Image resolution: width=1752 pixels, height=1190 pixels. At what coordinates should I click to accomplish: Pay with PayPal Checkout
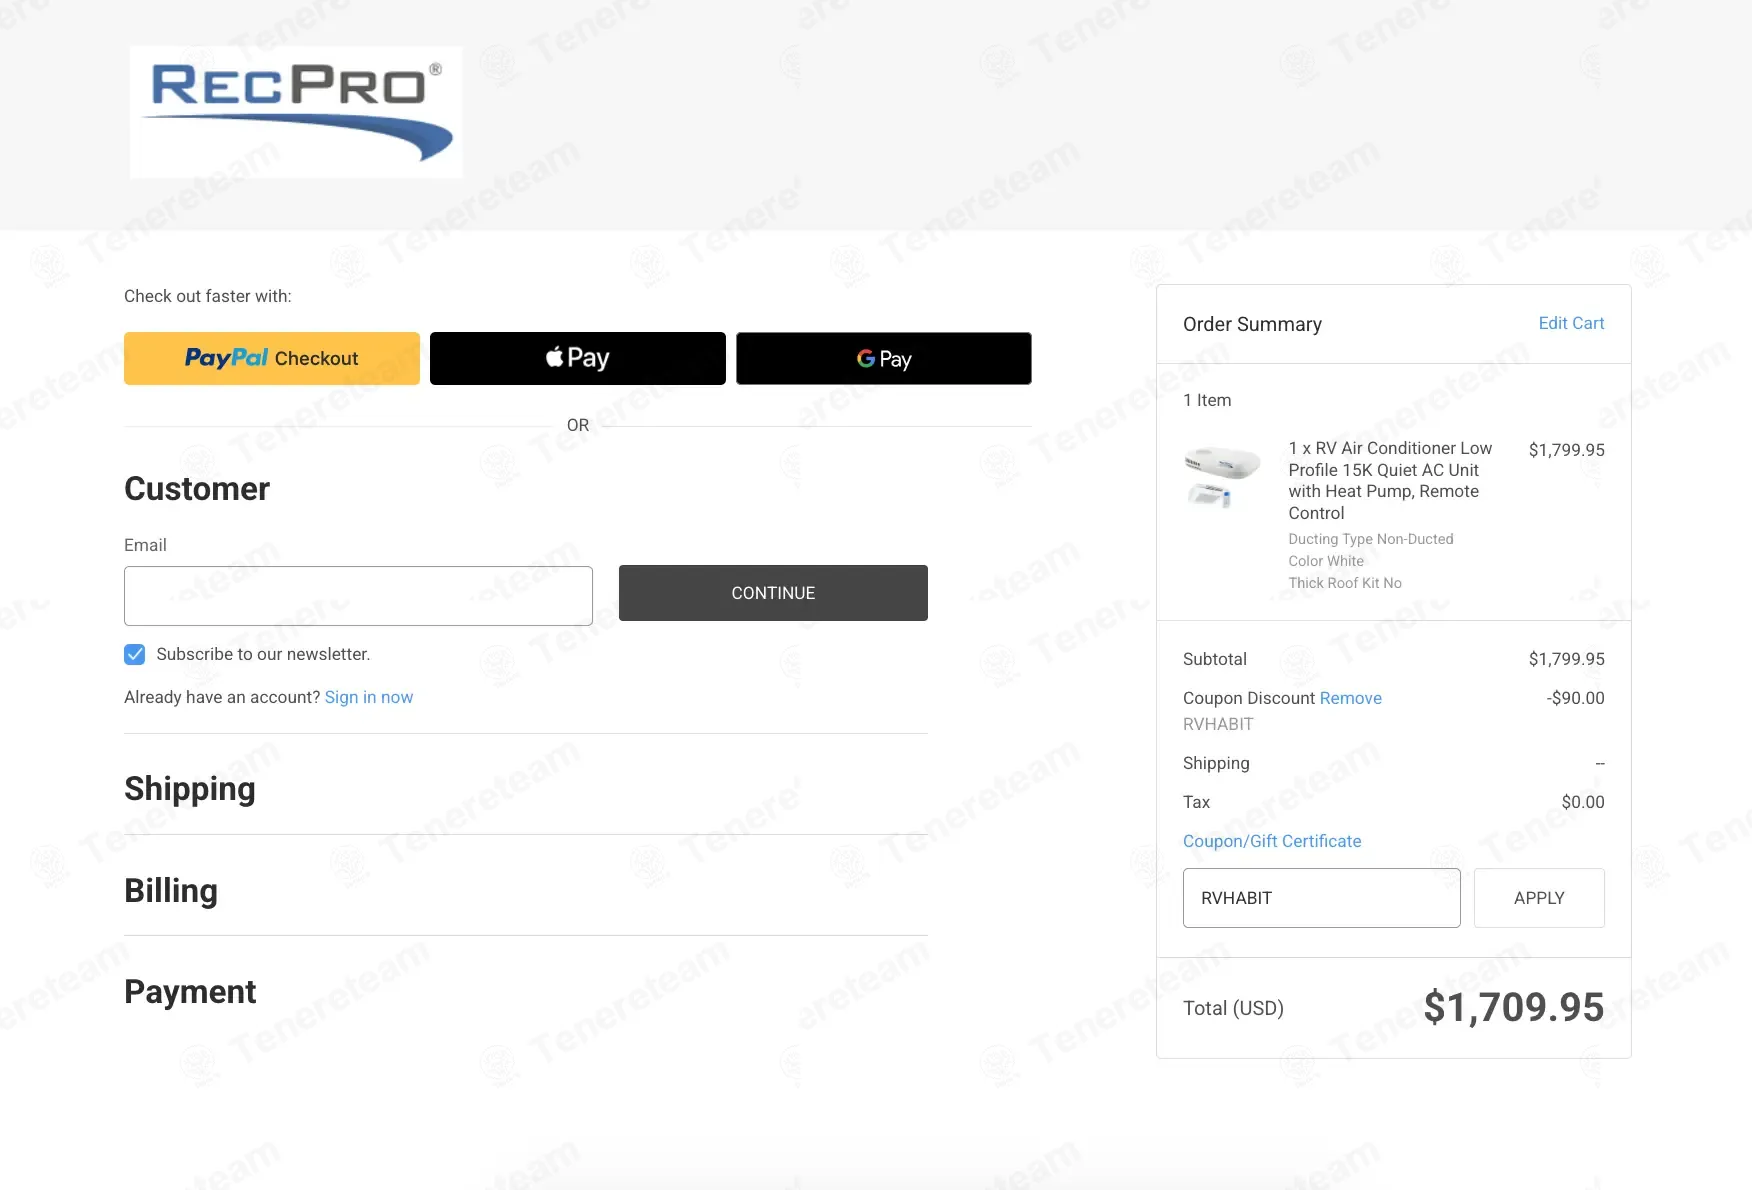271,358
